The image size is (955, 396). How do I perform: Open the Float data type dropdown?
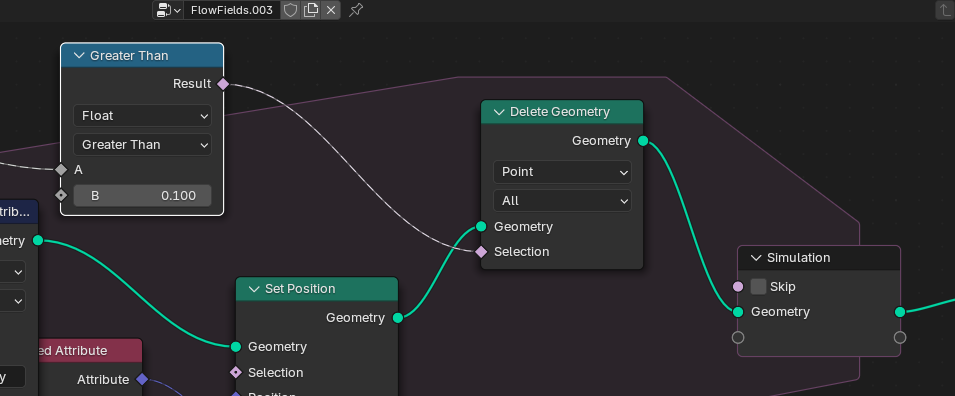143,116
